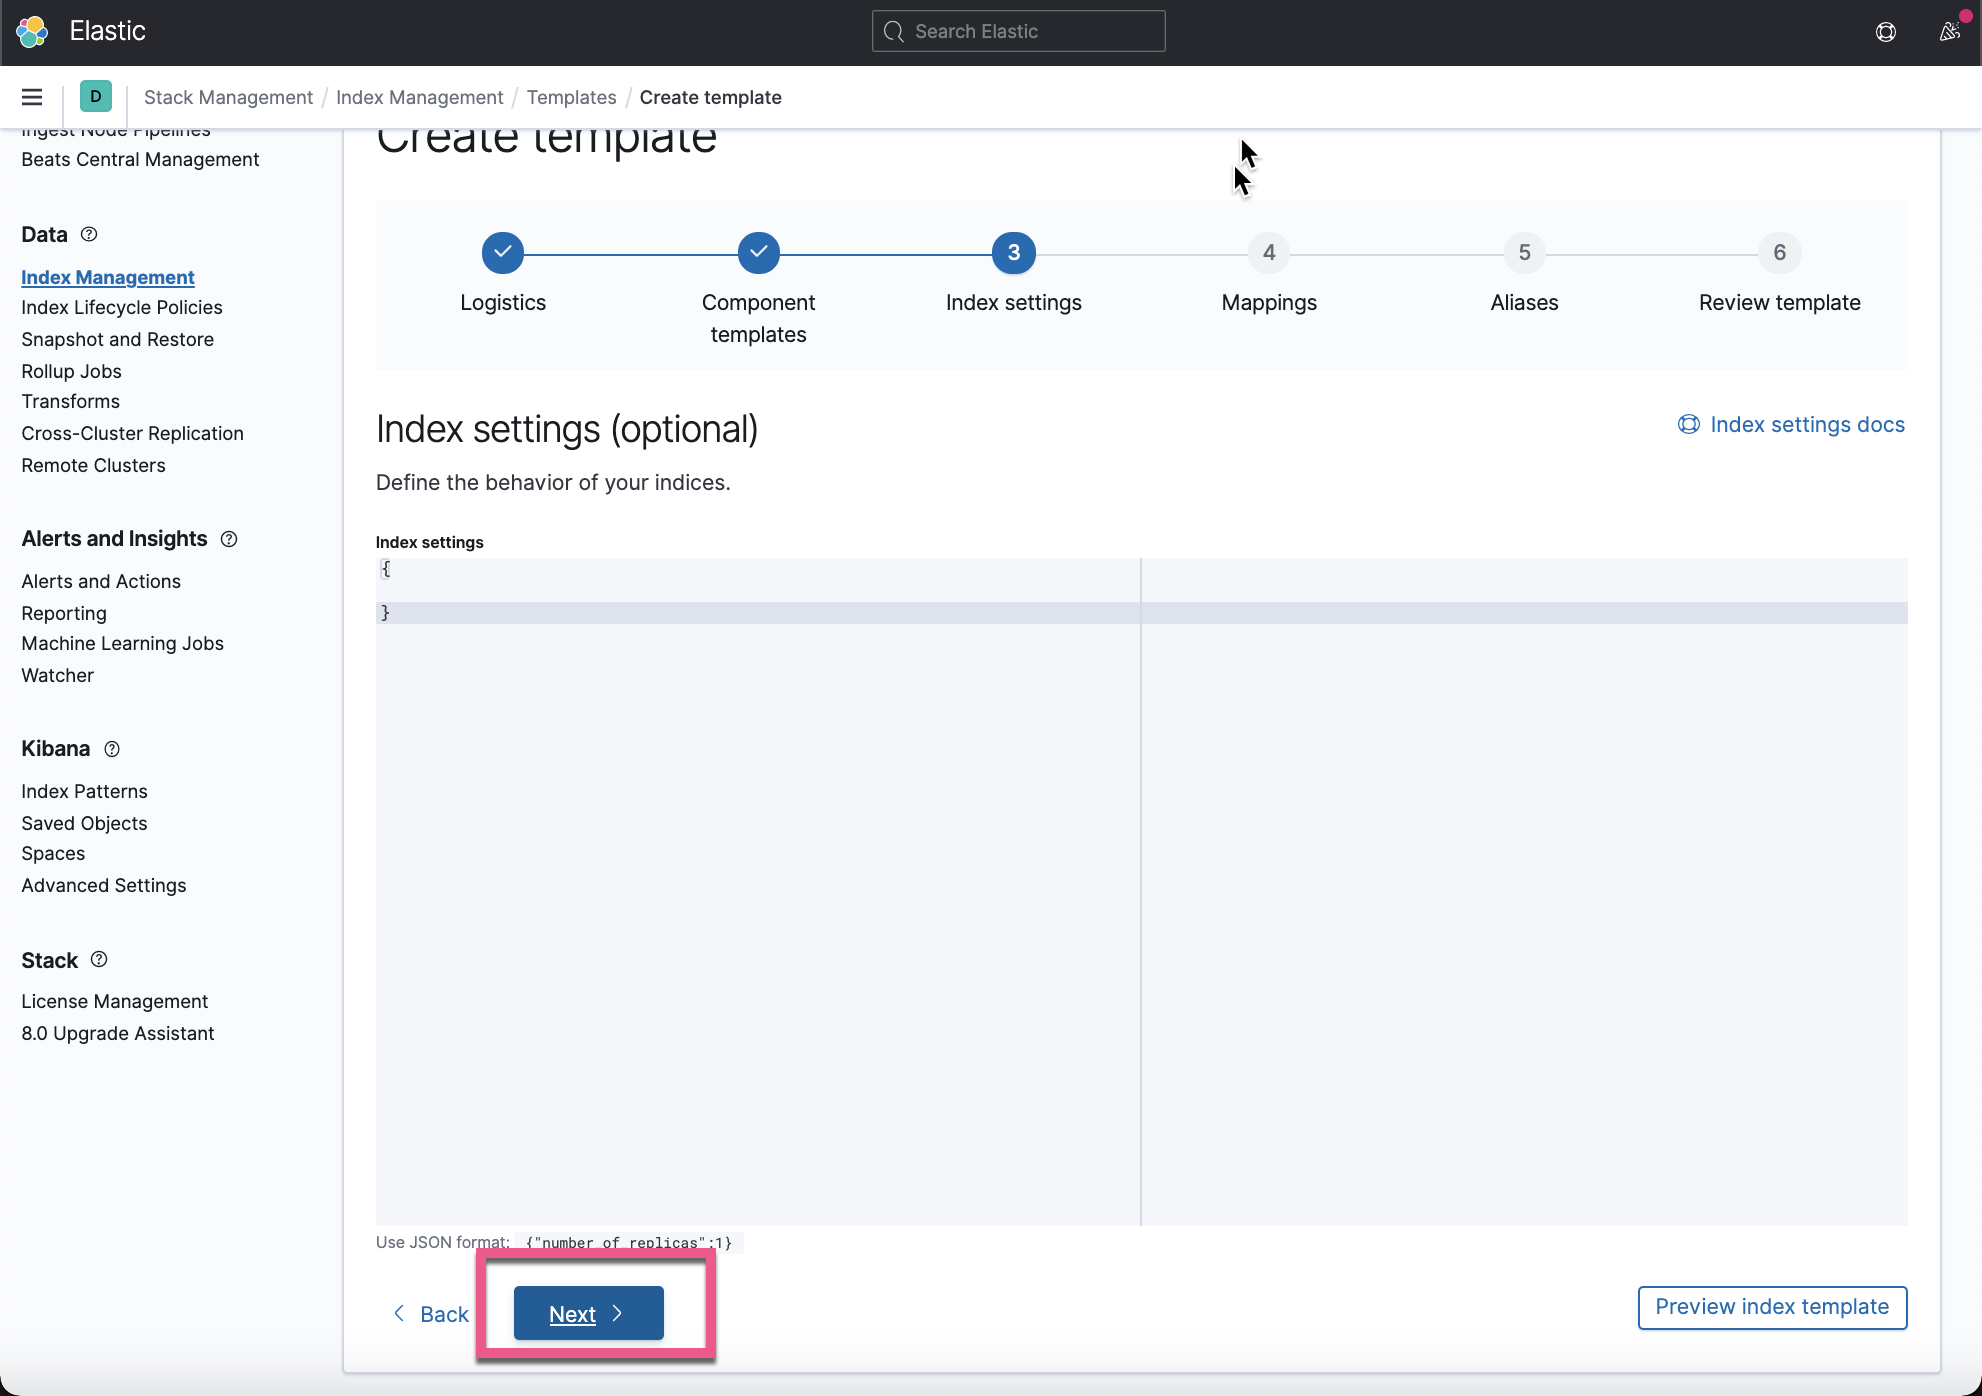Open the Index settings docs link
This screenshot has width=1982, height=1396.
coord(1807,424)
